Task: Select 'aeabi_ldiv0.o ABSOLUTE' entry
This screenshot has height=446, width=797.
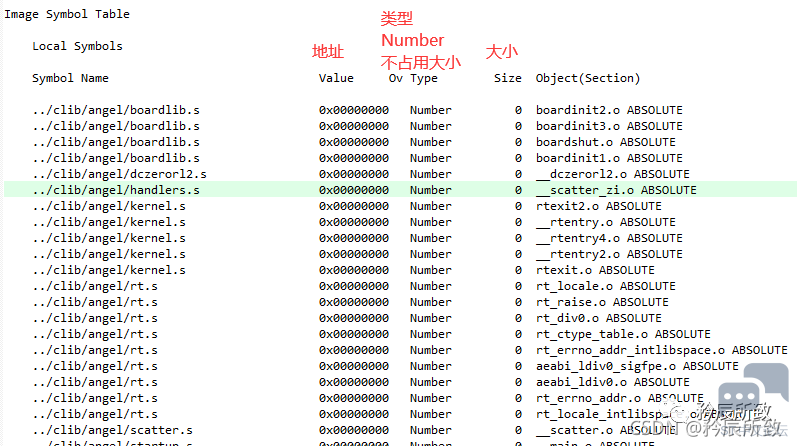Action: point(612,382)
